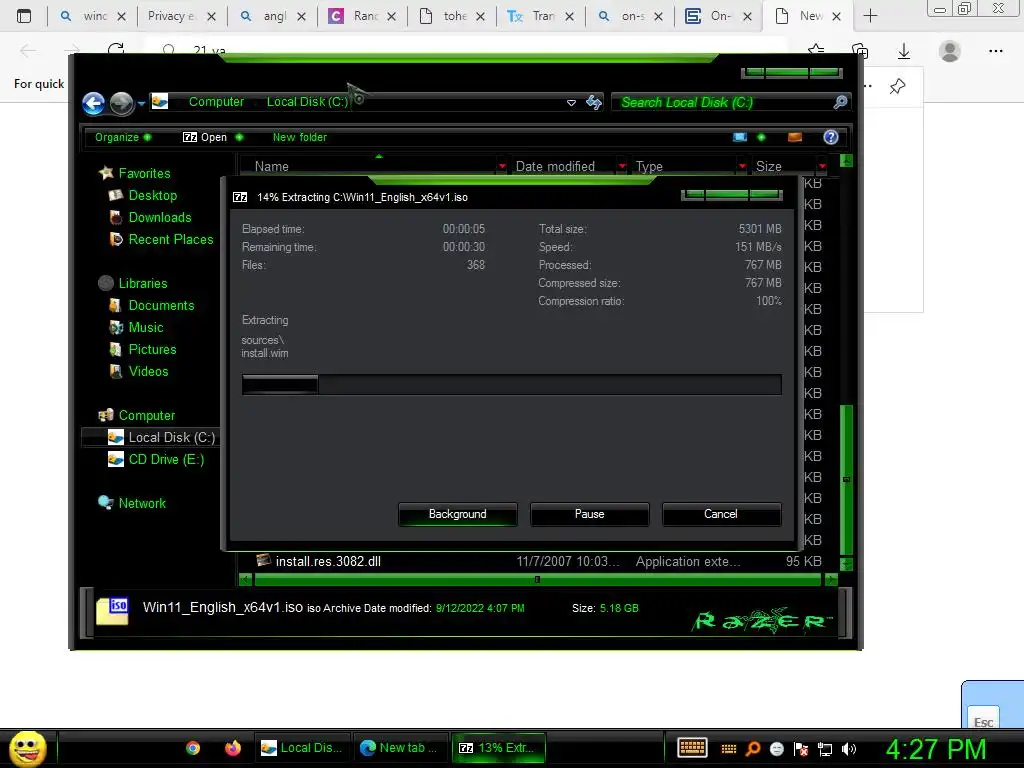Screen dimensions: 1024x768
Task: Click the extraction progress bar
Action: (511, 385)
